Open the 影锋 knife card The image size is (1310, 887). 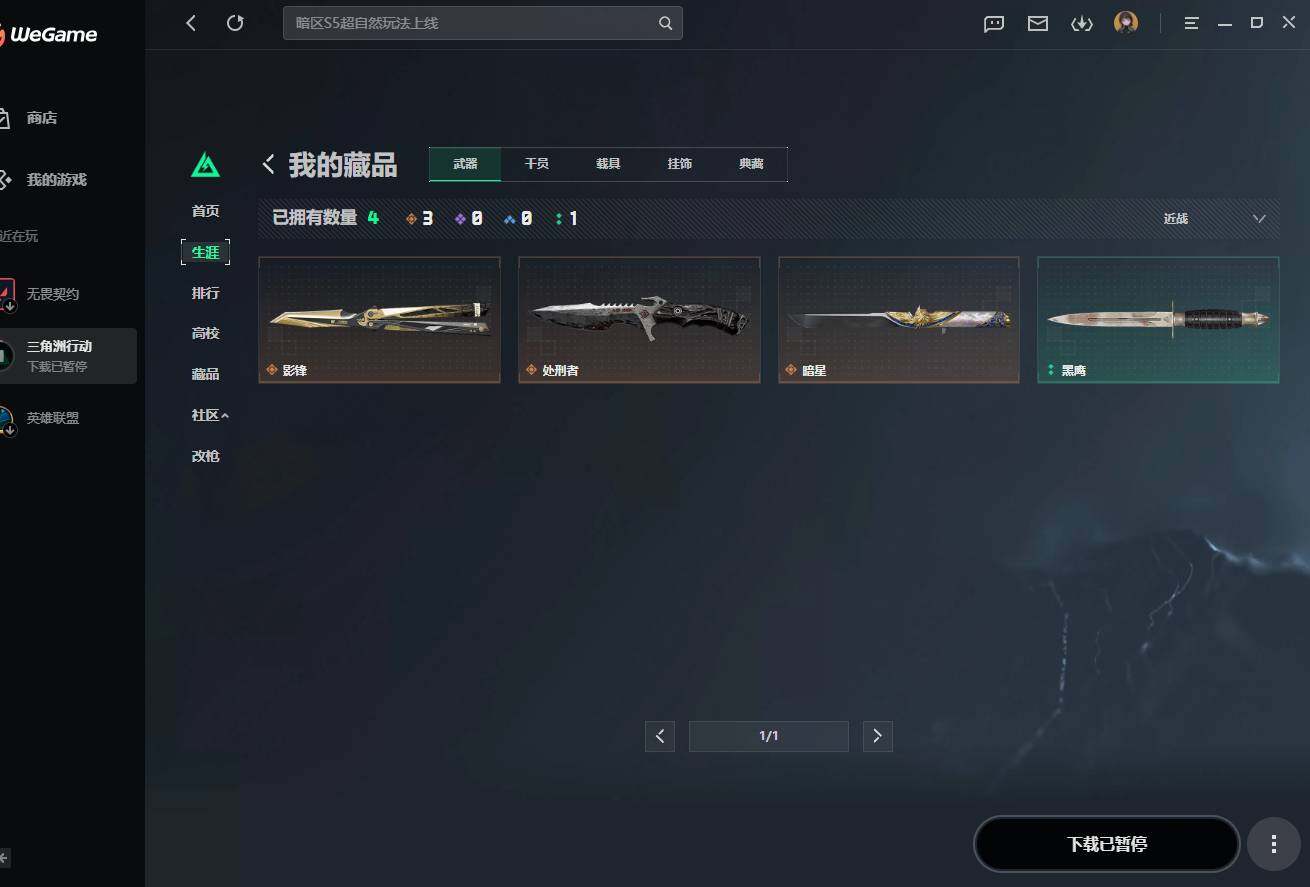pos(379,320)
